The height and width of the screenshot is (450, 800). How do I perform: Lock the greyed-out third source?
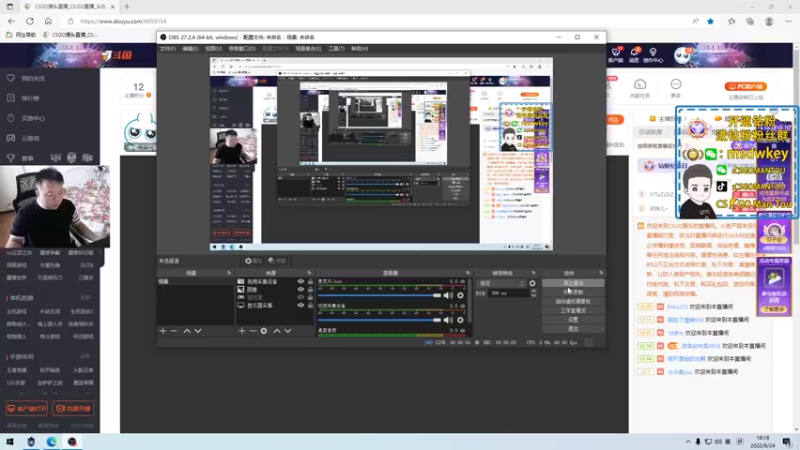tap(310, 297)
